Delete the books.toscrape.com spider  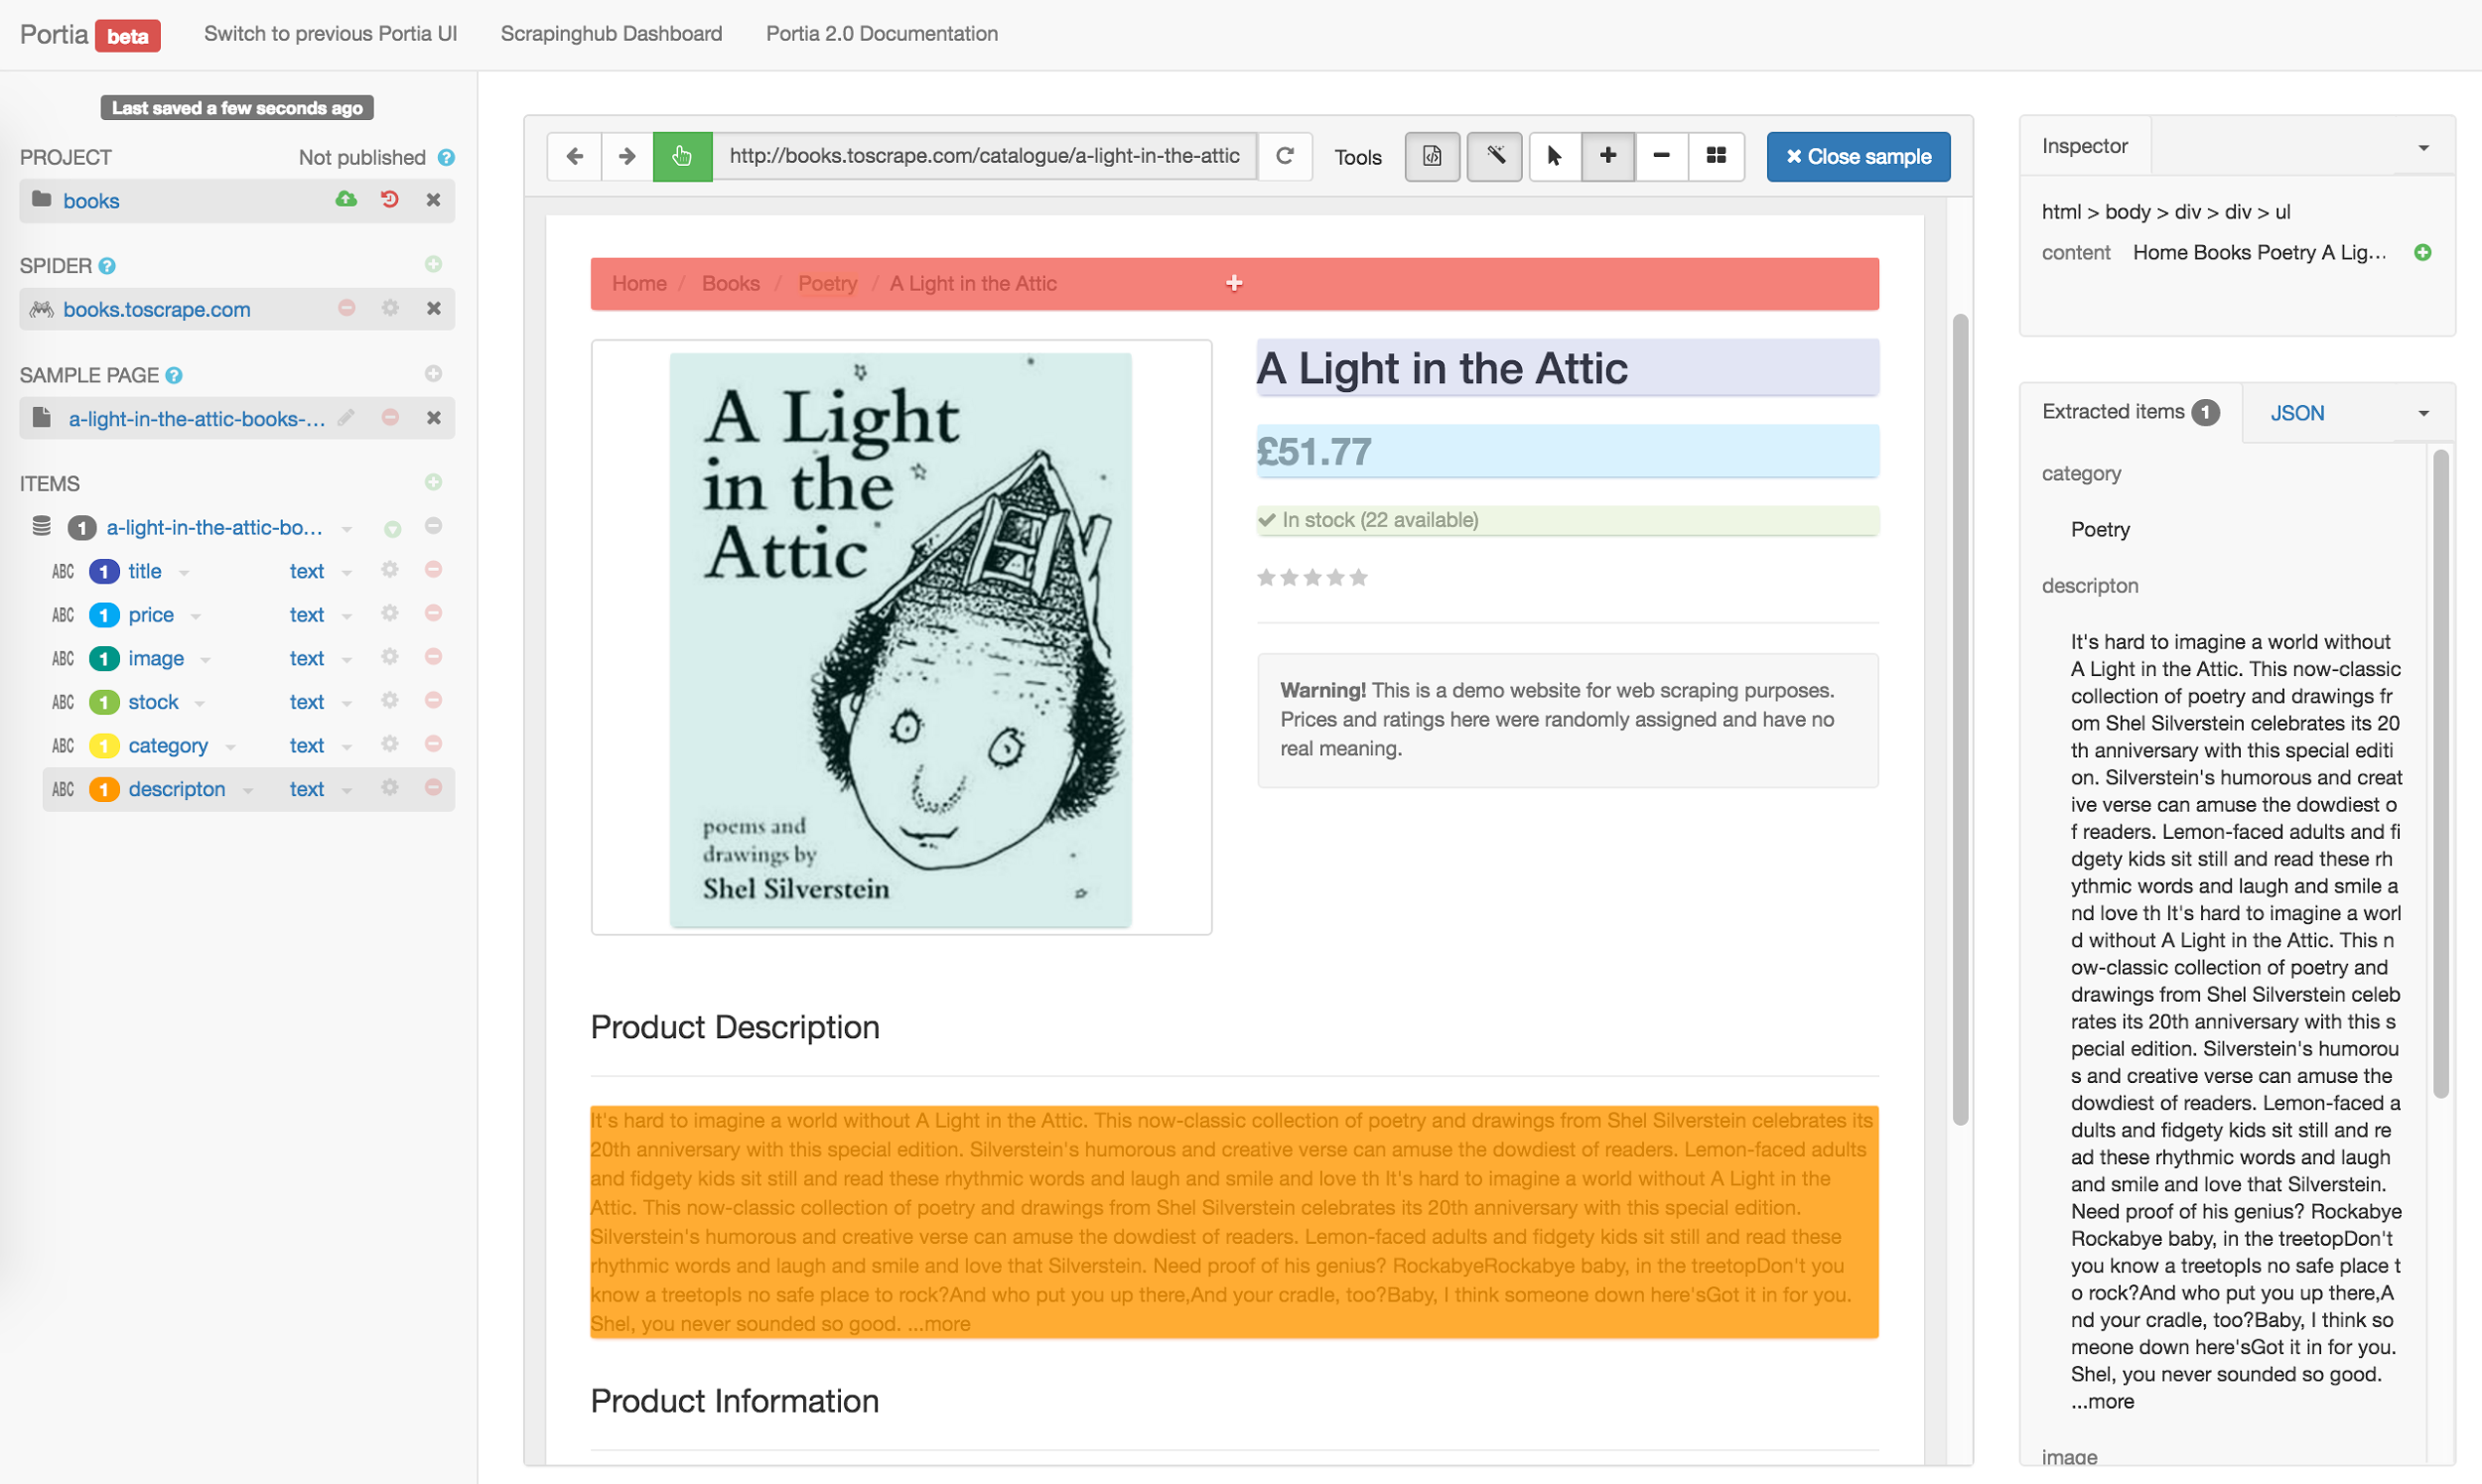347,308
